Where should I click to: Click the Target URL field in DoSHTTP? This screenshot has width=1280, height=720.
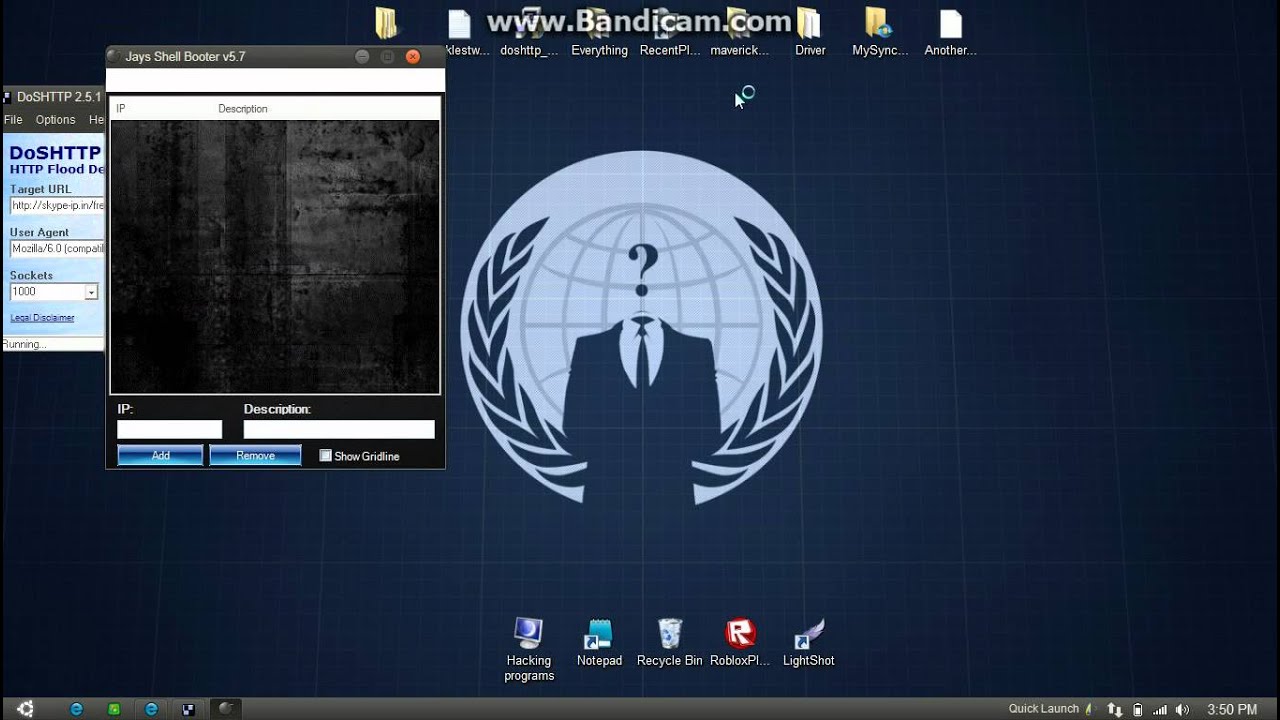tap(57, 205)
